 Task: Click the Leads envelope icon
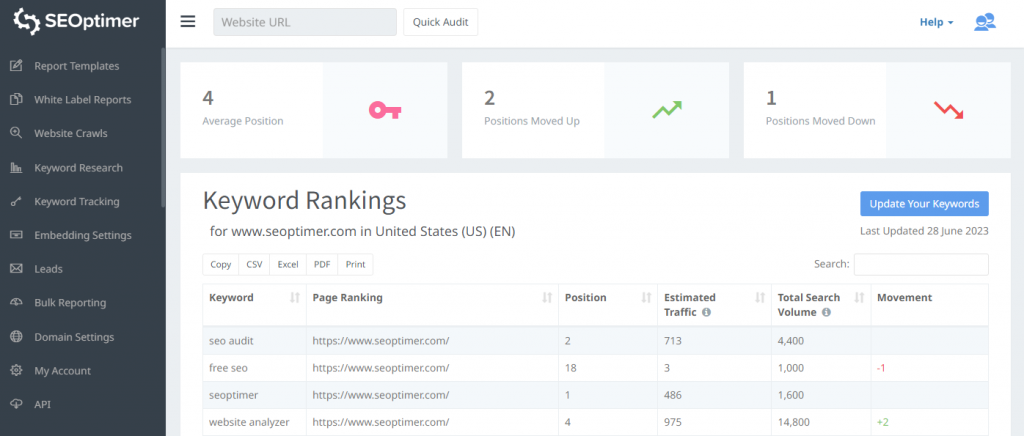pyautogui.click(x=16, y=269)
